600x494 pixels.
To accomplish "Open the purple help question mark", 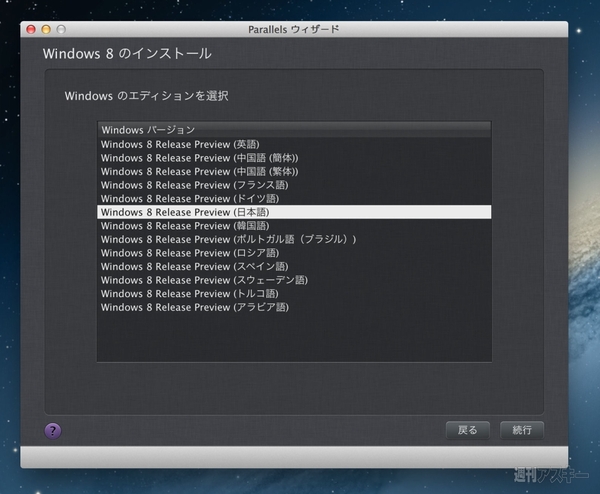I will (x=53, y=431).
